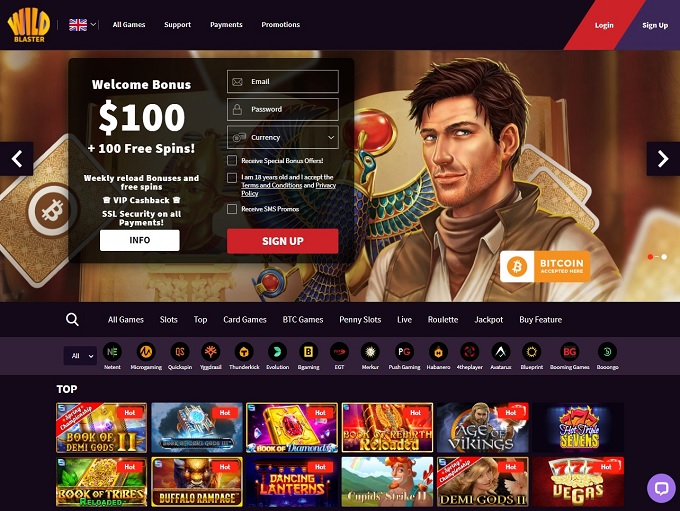This screenshot has width=680, height=511.
Task: Focus the Email input field
Action: [x=283, y=82]
